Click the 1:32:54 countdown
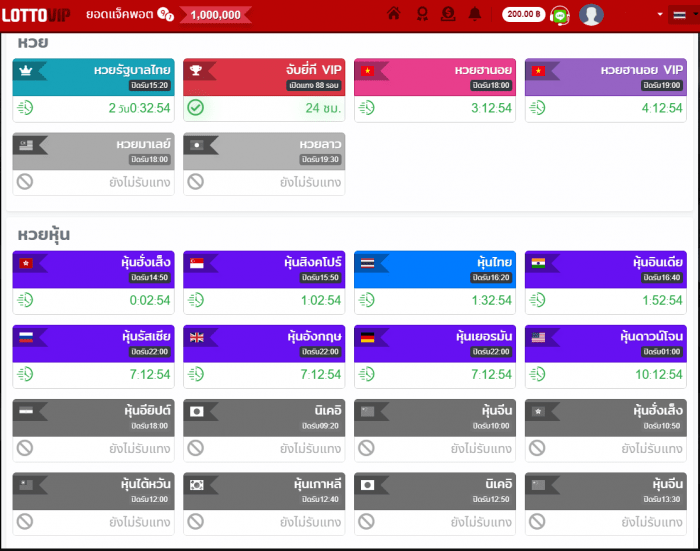Image resolution: width=700 pixels, height=551 pixels. tap(492, 300)
